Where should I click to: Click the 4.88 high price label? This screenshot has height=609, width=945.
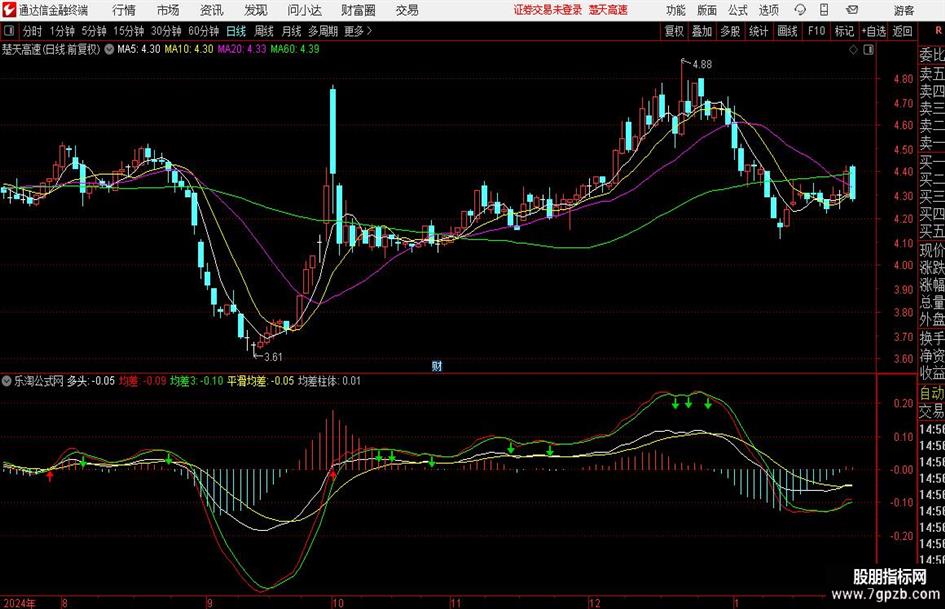click(x=702, y=65)
